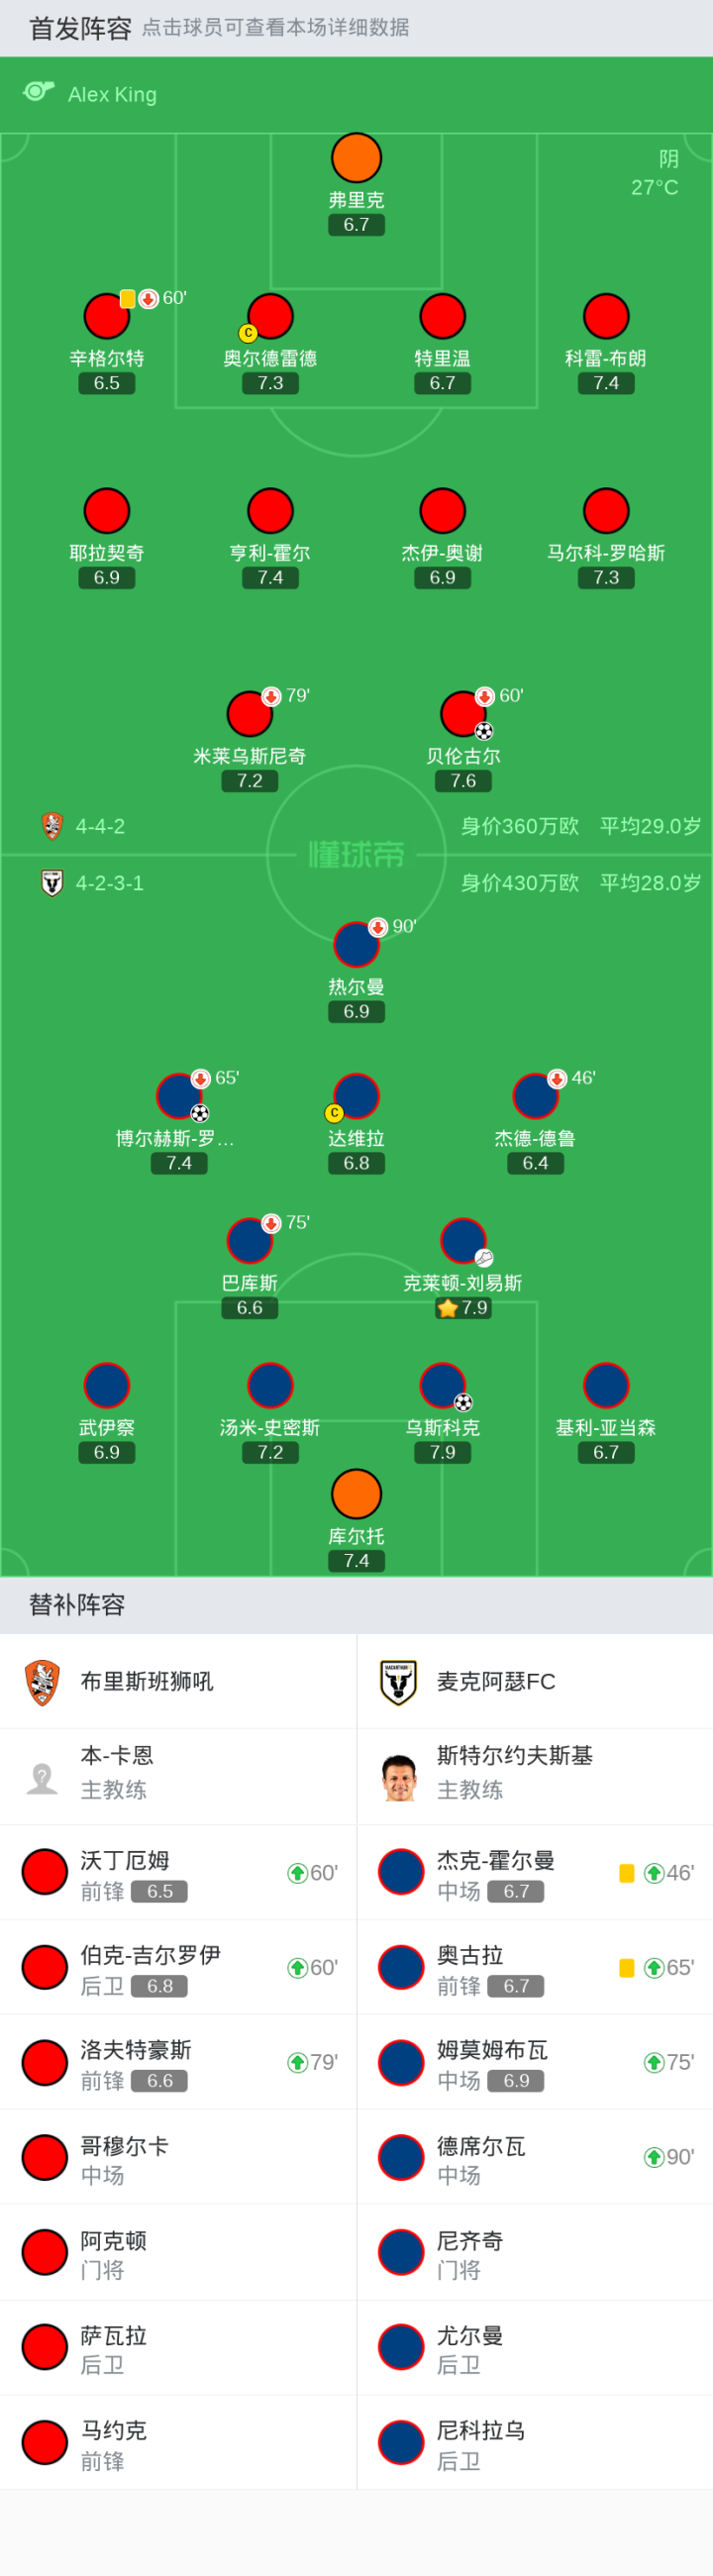The image size is (713, 2576).
Task: Select captain 奥尔德雷德's red player icon
Action: [270, 317]
